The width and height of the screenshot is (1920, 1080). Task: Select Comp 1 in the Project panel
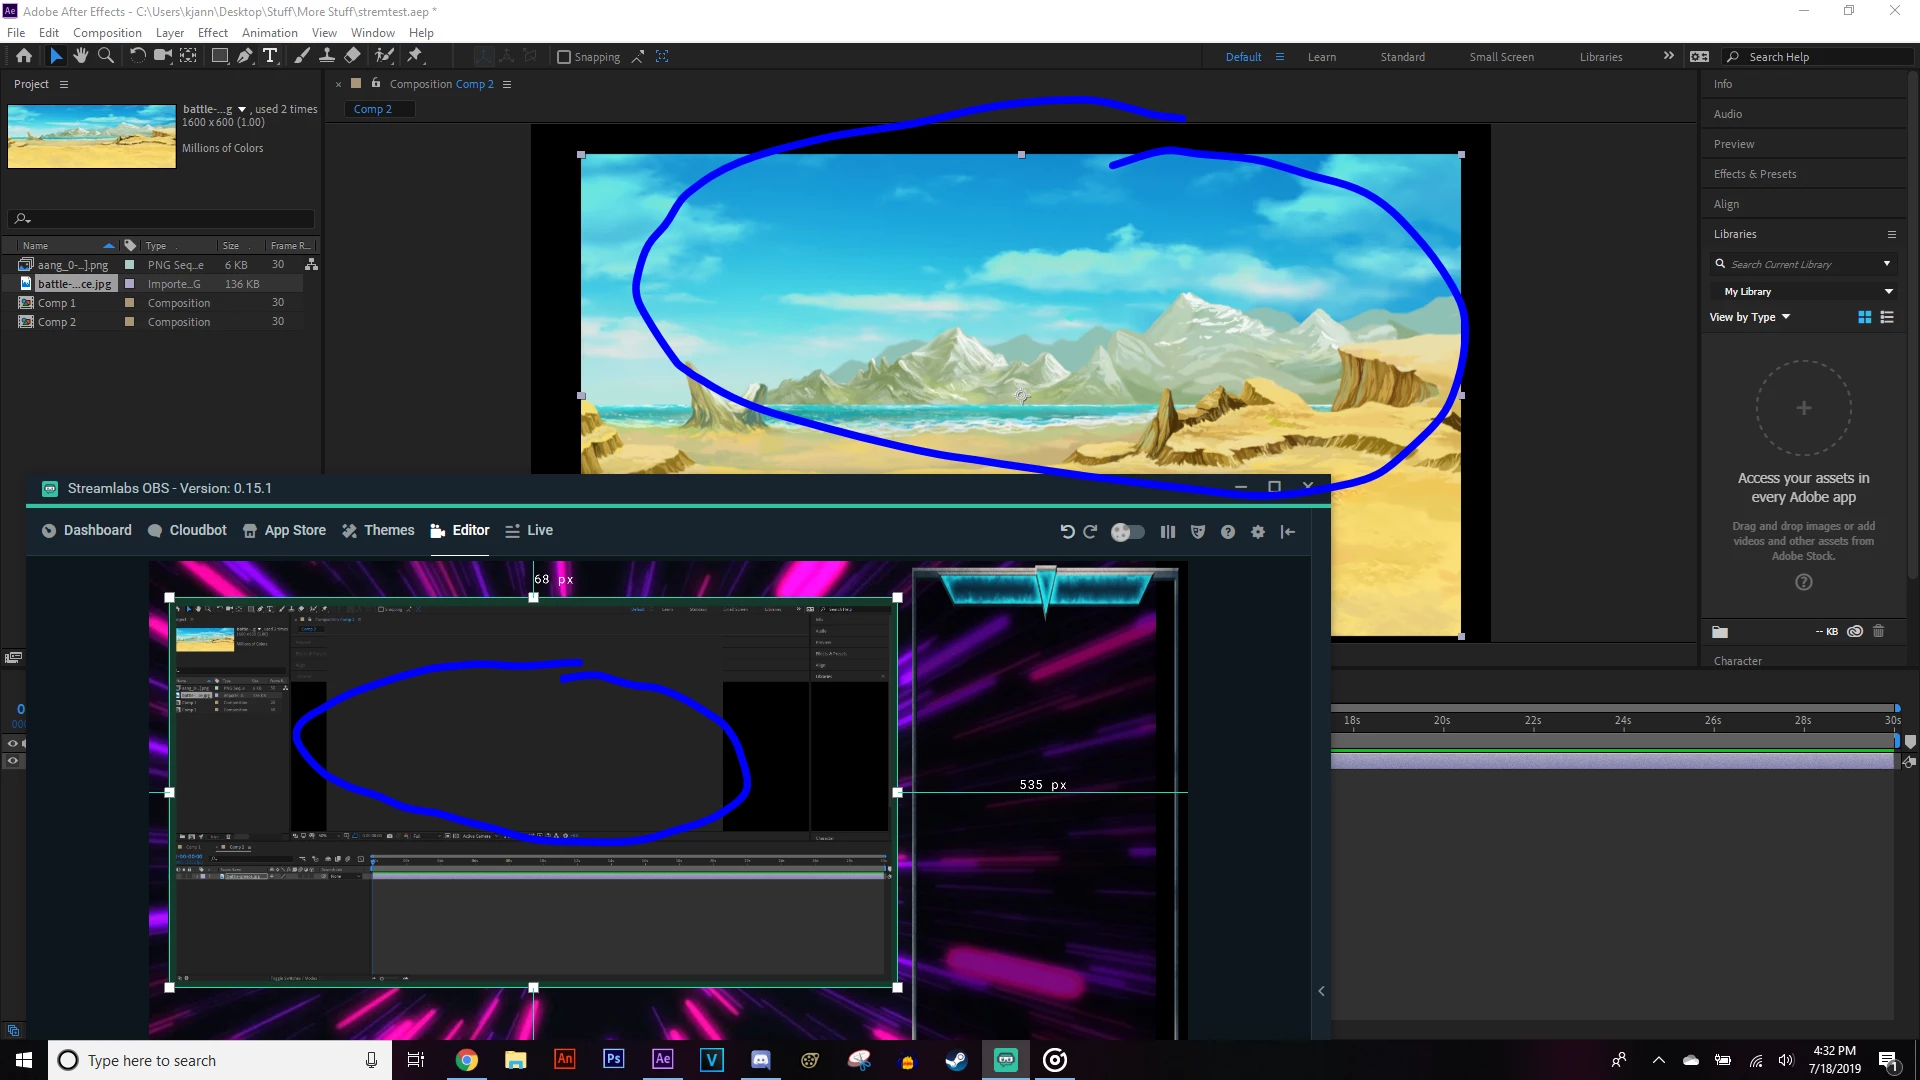(x=57, y=303)
